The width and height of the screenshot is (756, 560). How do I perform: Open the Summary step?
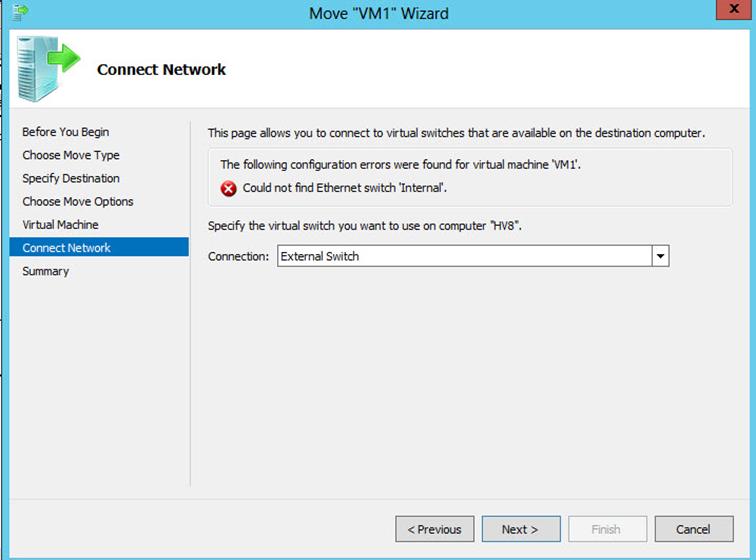(x=45, y=271)
